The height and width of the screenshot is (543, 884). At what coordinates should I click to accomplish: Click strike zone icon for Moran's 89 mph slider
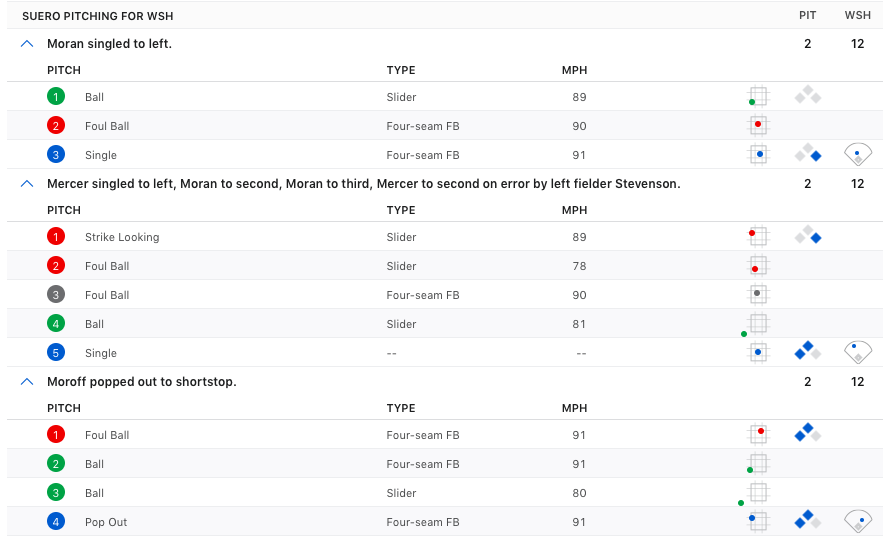tap(758, 96)
